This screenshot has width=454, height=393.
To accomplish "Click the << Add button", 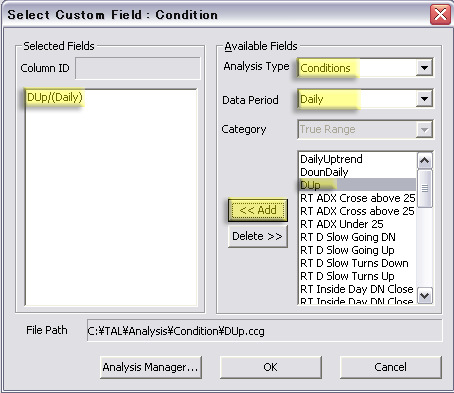I will [x=258, y=210].
